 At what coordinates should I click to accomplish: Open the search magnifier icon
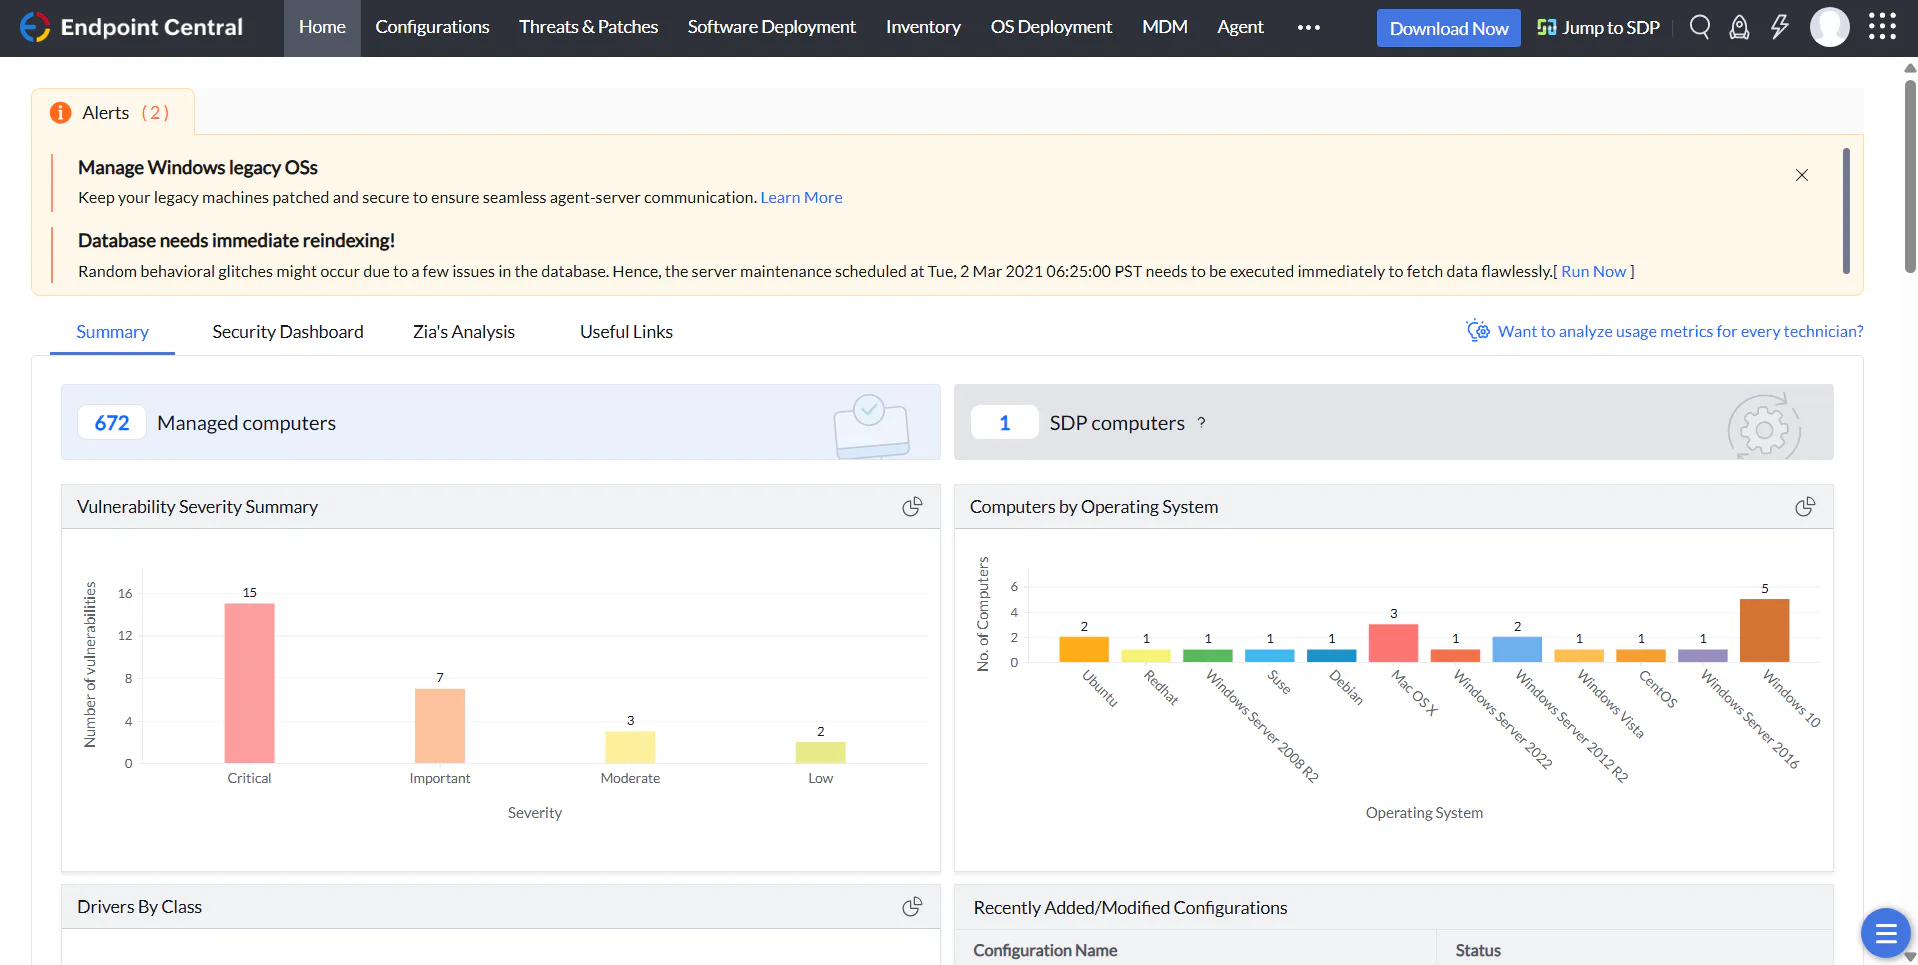point(1700,27)
